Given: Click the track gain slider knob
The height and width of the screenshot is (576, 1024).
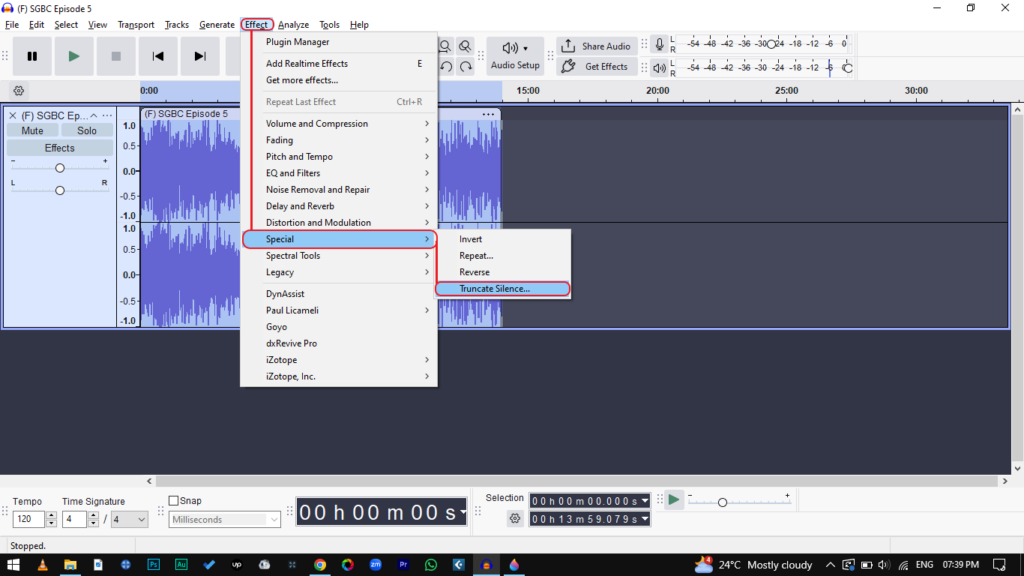Looking at the screenshot, I should pos(60,168).
